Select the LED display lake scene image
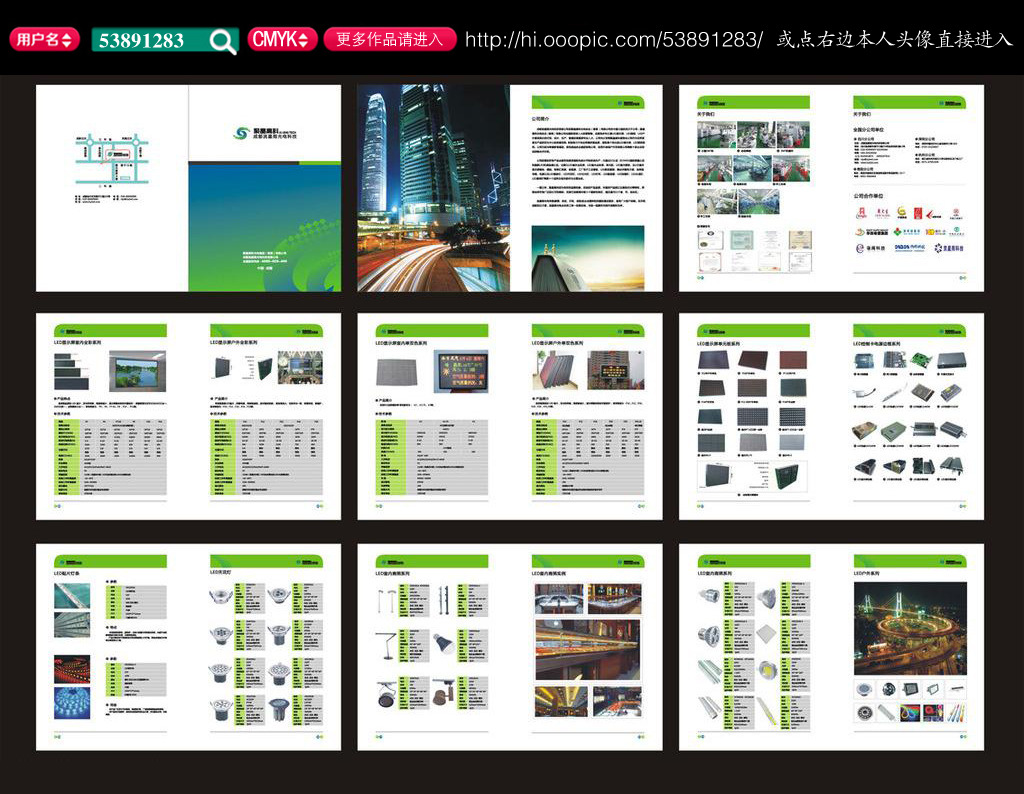The height and width of the screenshot is (794, 1024). coord(140,373)
